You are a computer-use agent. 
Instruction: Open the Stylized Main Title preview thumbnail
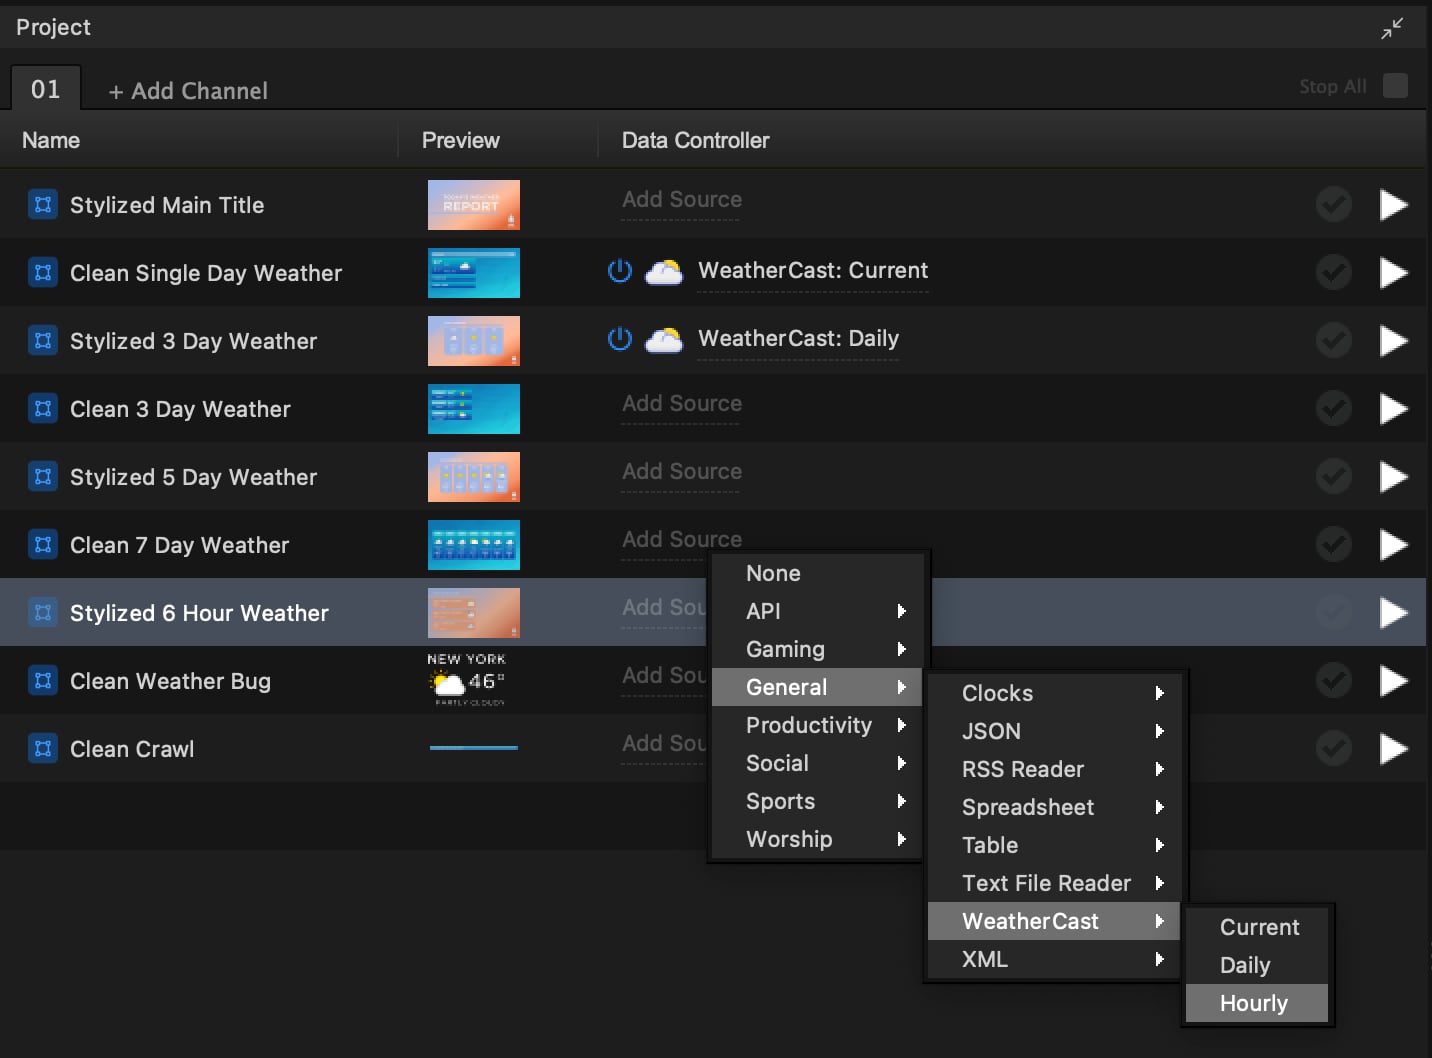click(474, 205)
